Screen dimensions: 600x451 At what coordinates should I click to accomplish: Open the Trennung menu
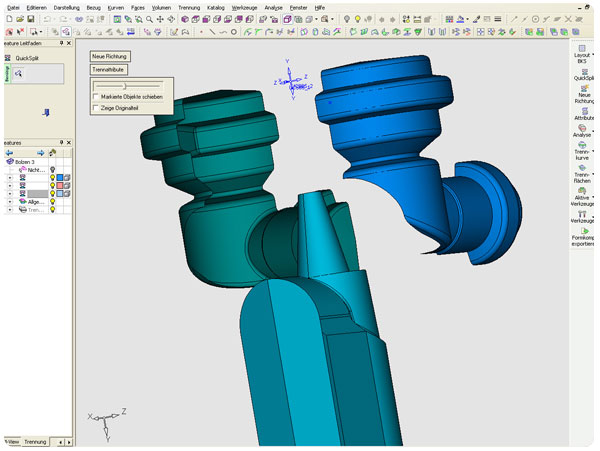[189, 7]
